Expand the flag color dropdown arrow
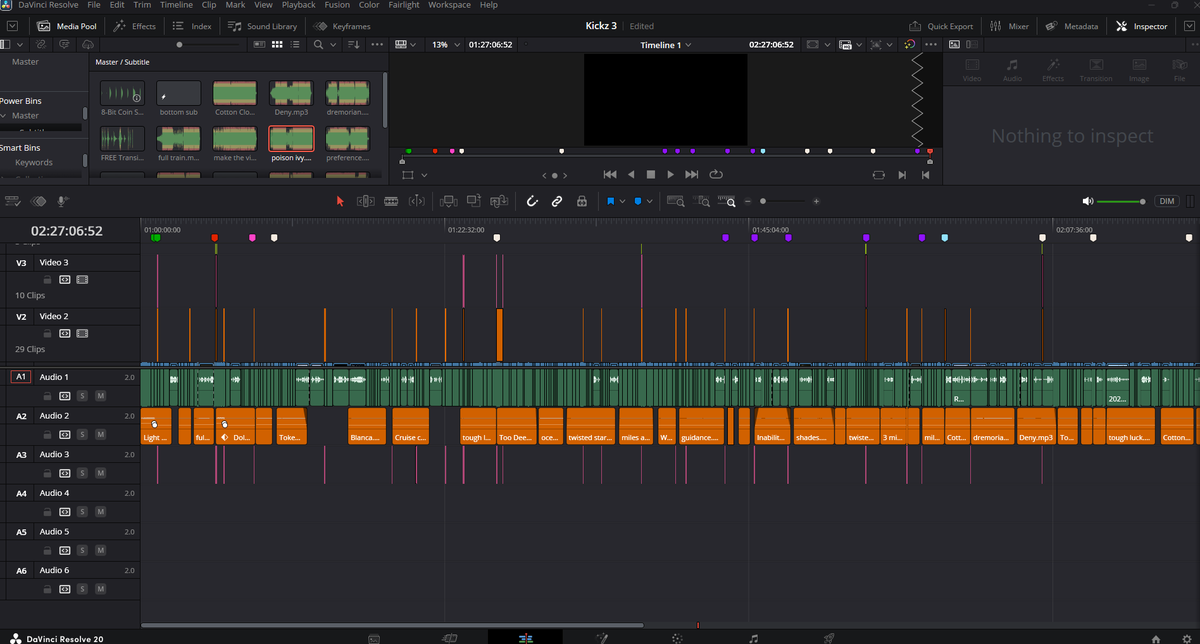The height and width of the screenshot is (644, 1200). (622, 201)
